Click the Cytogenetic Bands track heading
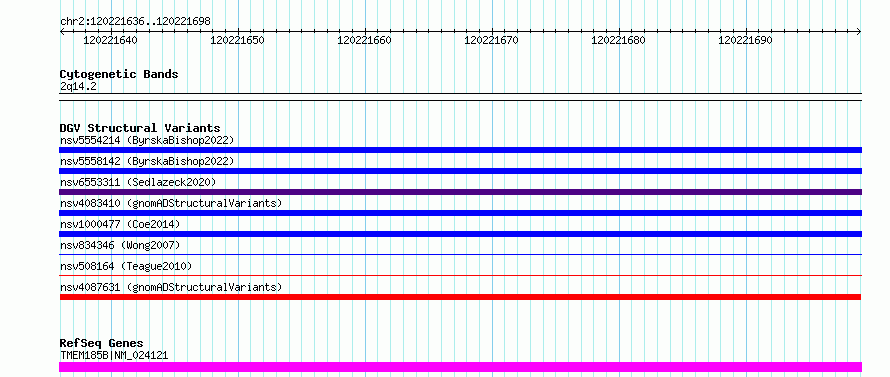Image resolution: width=890 pixels, height=377 pixels. pyautogui.click(x=119, y=74)
